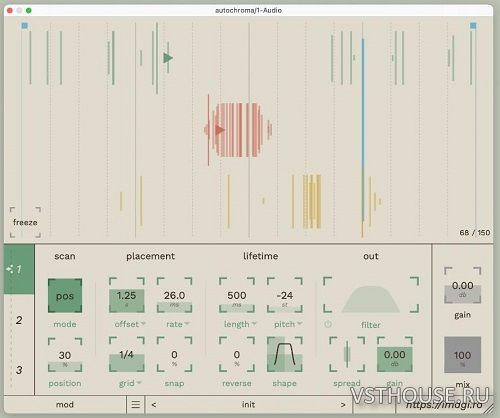Toggle the freeze button
The height and width of the screenshot is (418, 500).
point(25,222)
